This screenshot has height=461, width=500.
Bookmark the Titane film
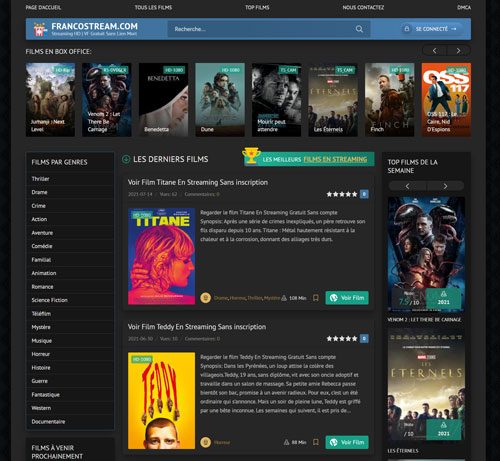pyautogui.click(x=315, y=298)
